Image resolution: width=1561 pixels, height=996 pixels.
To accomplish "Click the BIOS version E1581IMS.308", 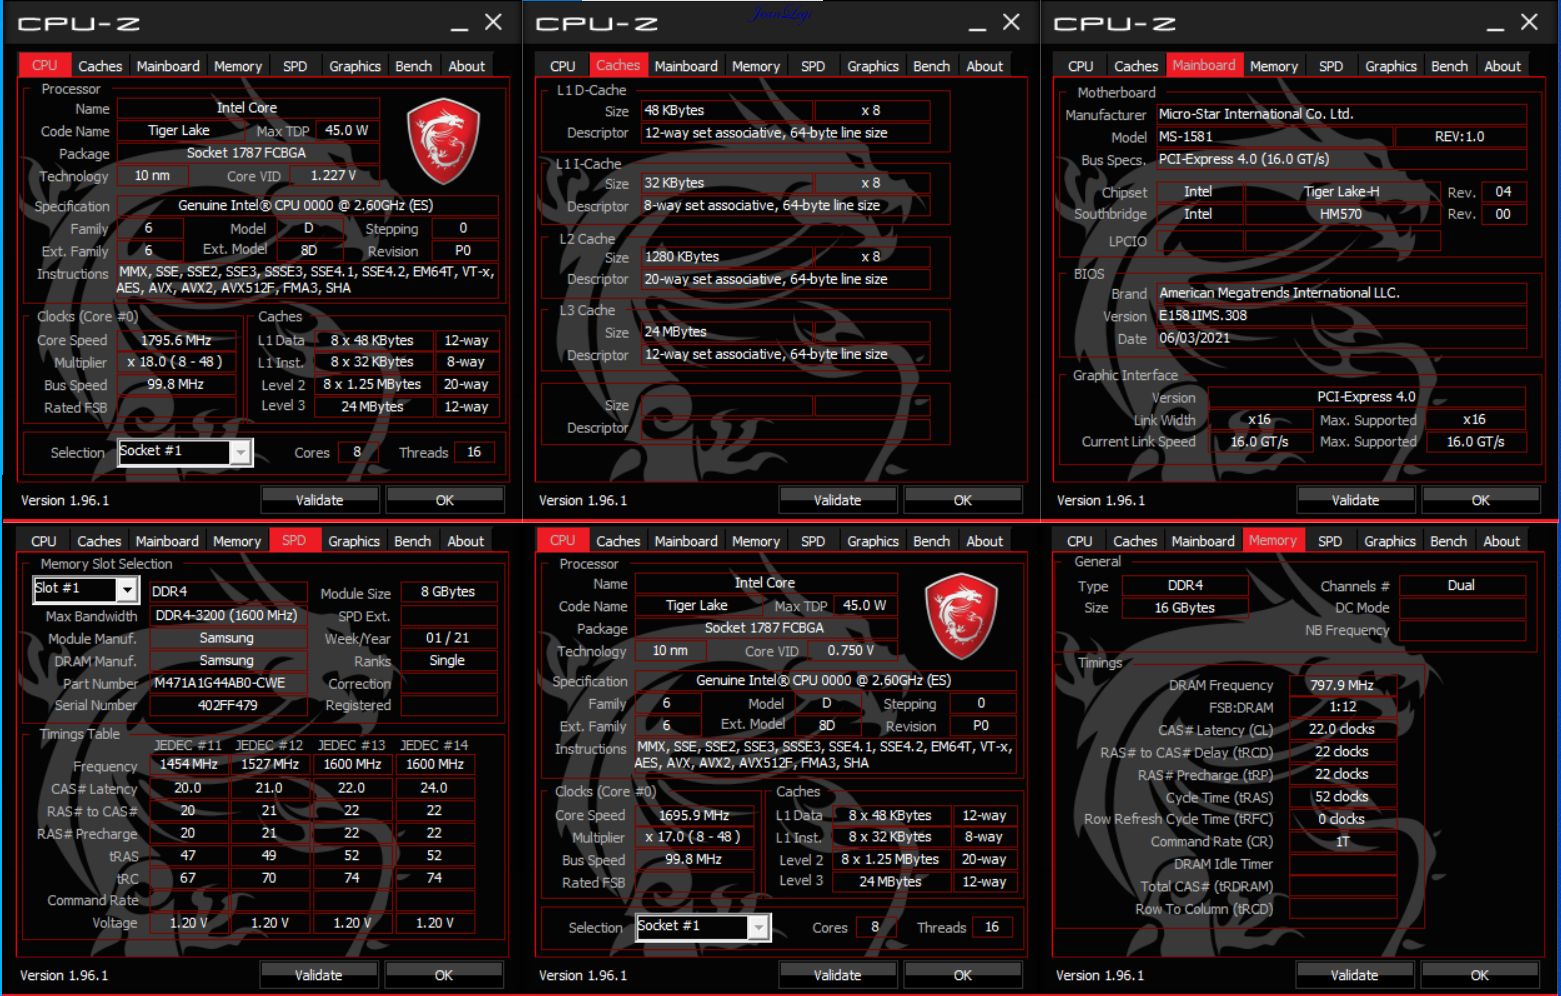I will tap(1341, 315).
